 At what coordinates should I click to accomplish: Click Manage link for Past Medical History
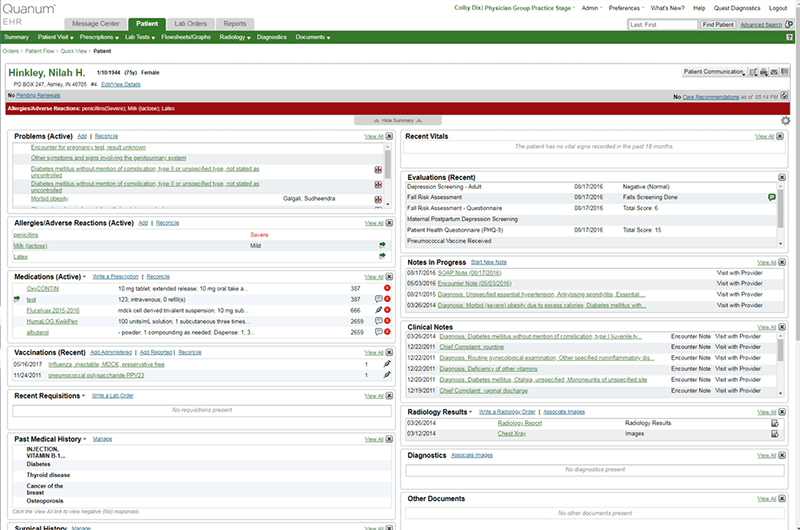pyautogui.click(x=102, y=439)
